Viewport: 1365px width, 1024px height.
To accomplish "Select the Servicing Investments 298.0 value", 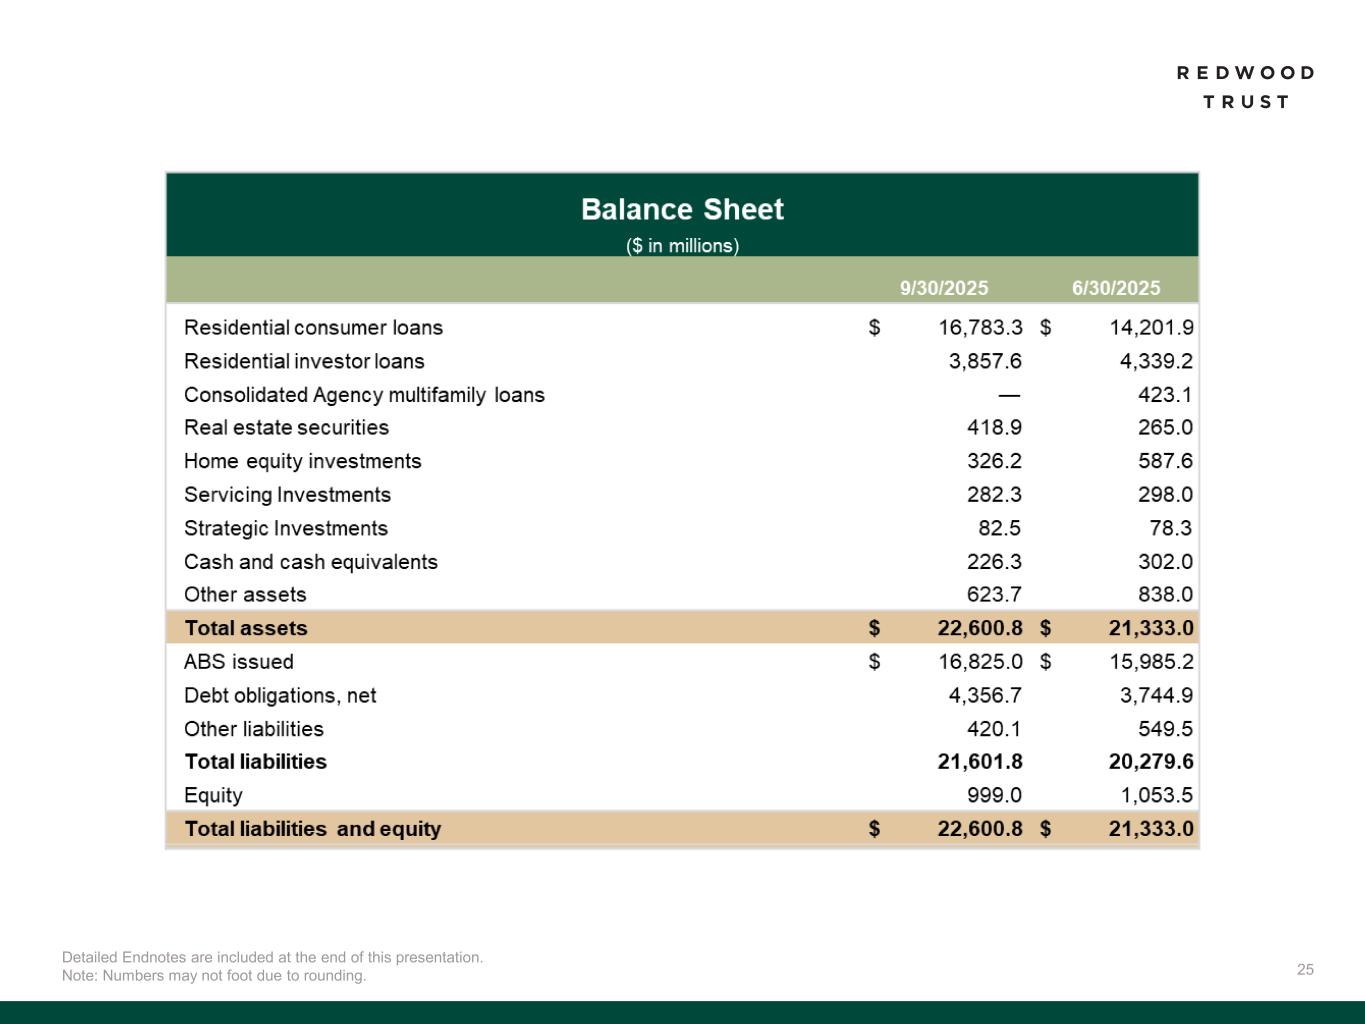I will (1165, 495).
